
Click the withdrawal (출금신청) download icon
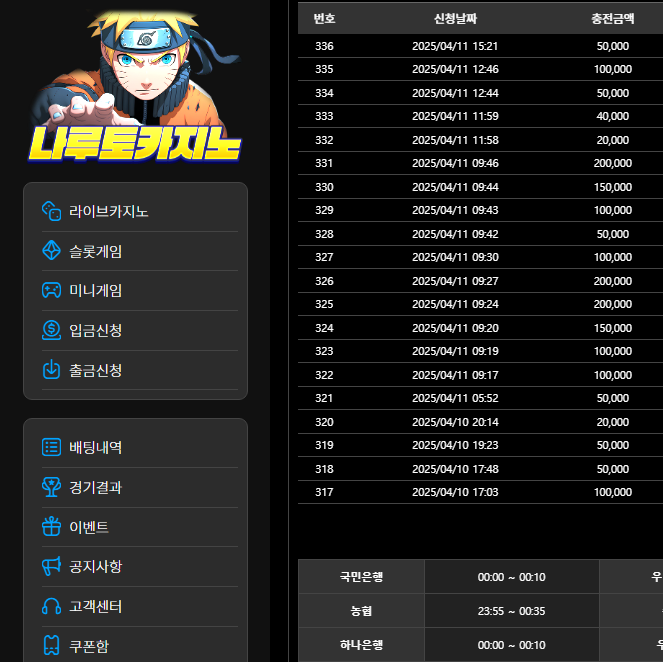51,370
